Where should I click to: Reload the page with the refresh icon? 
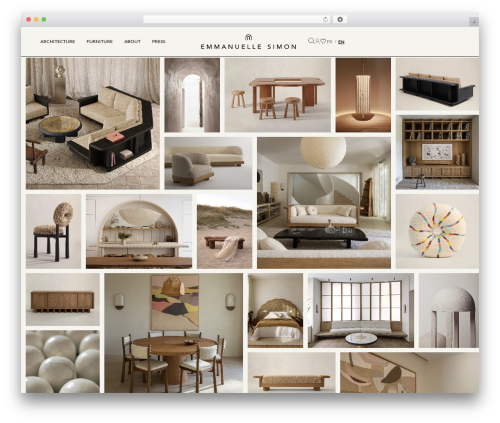(325, 20)
